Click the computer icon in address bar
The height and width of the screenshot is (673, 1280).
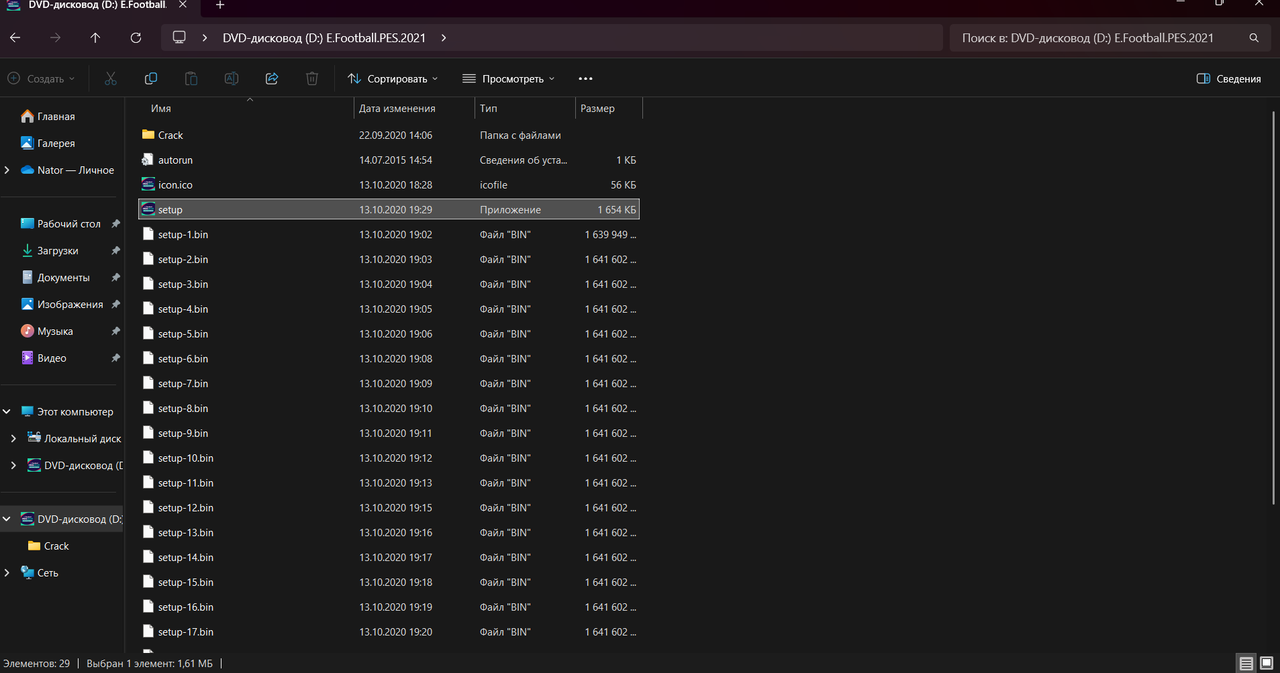[179, 38]
